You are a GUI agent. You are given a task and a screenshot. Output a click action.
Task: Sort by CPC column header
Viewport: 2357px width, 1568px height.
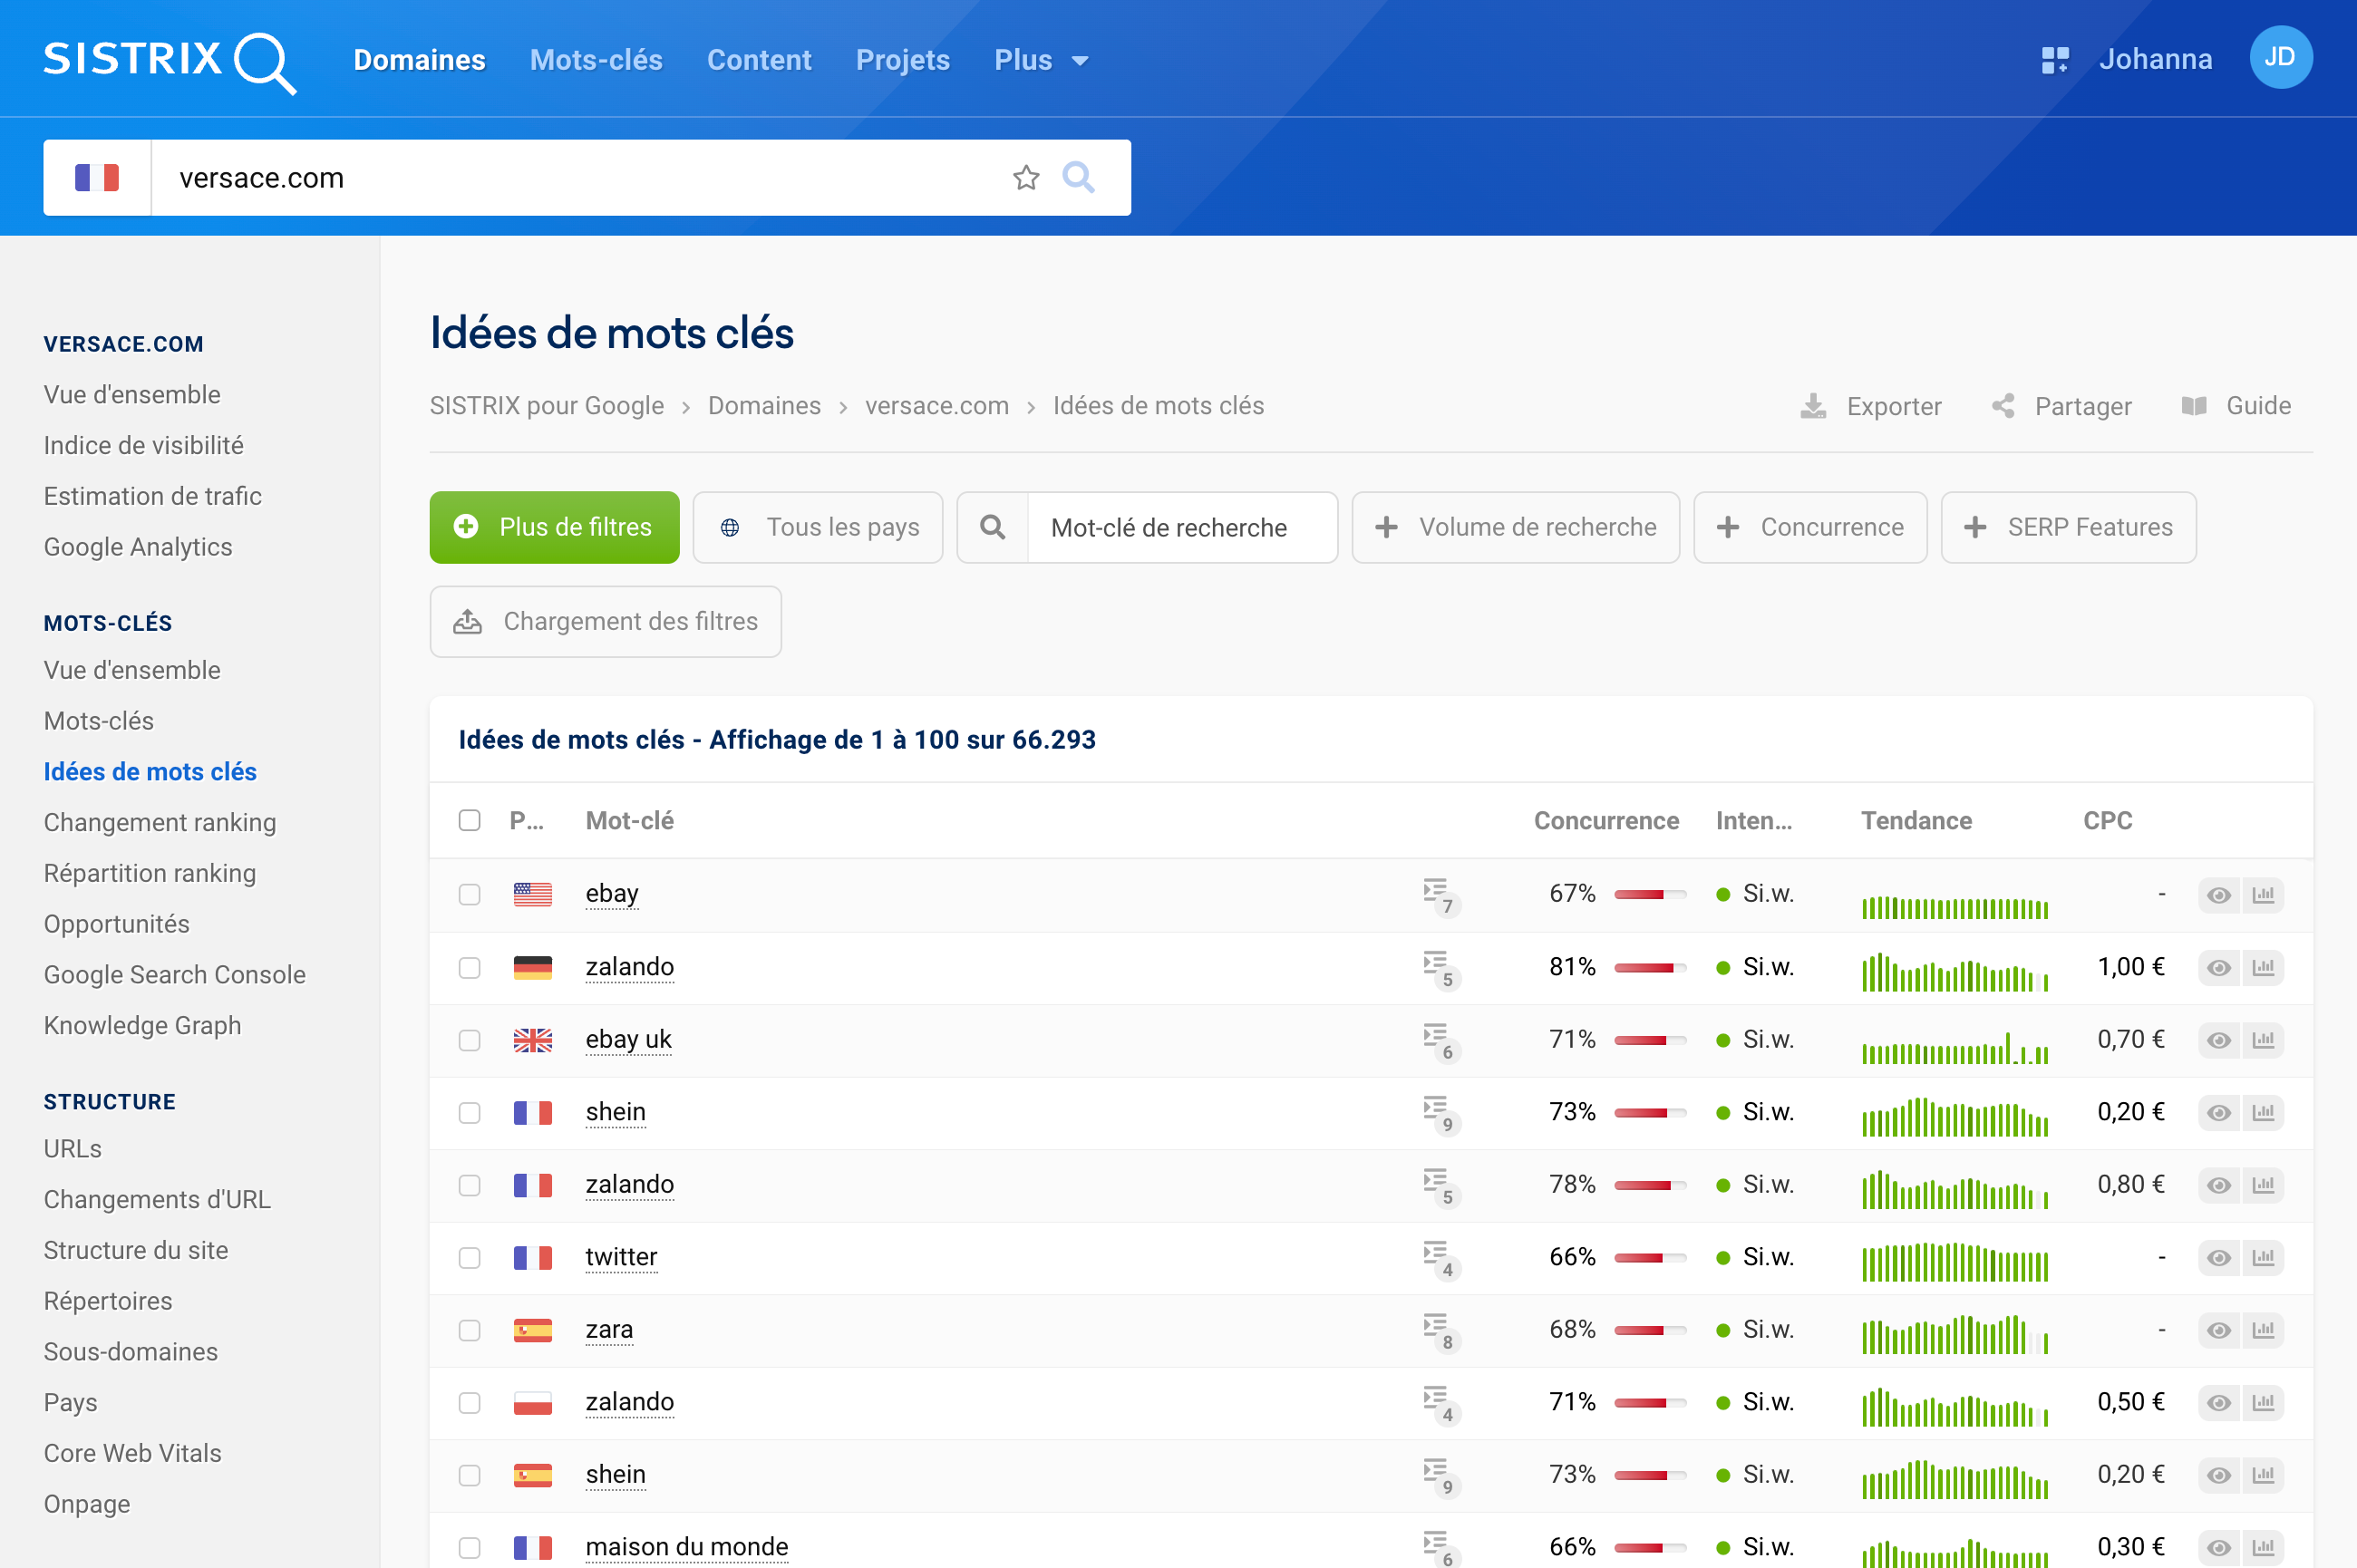click(x=2107, y=821)
